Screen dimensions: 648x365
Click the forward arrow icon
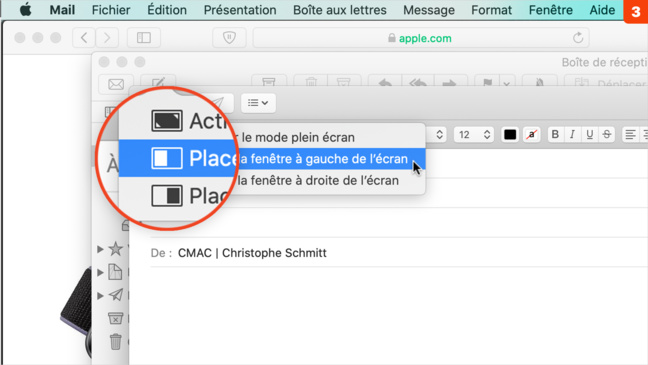pos(450,82)
